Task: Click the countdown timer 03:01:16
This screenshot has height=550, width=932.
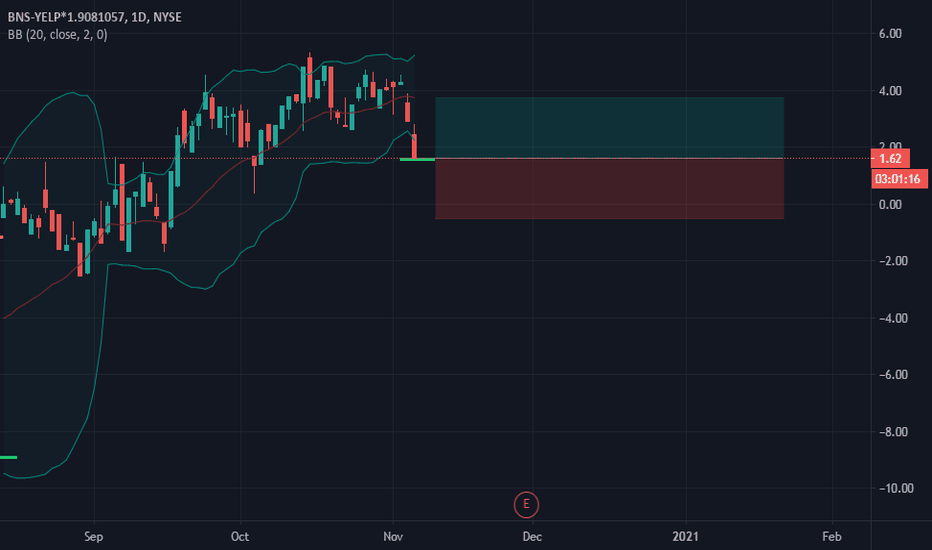Action: (898, 179)
